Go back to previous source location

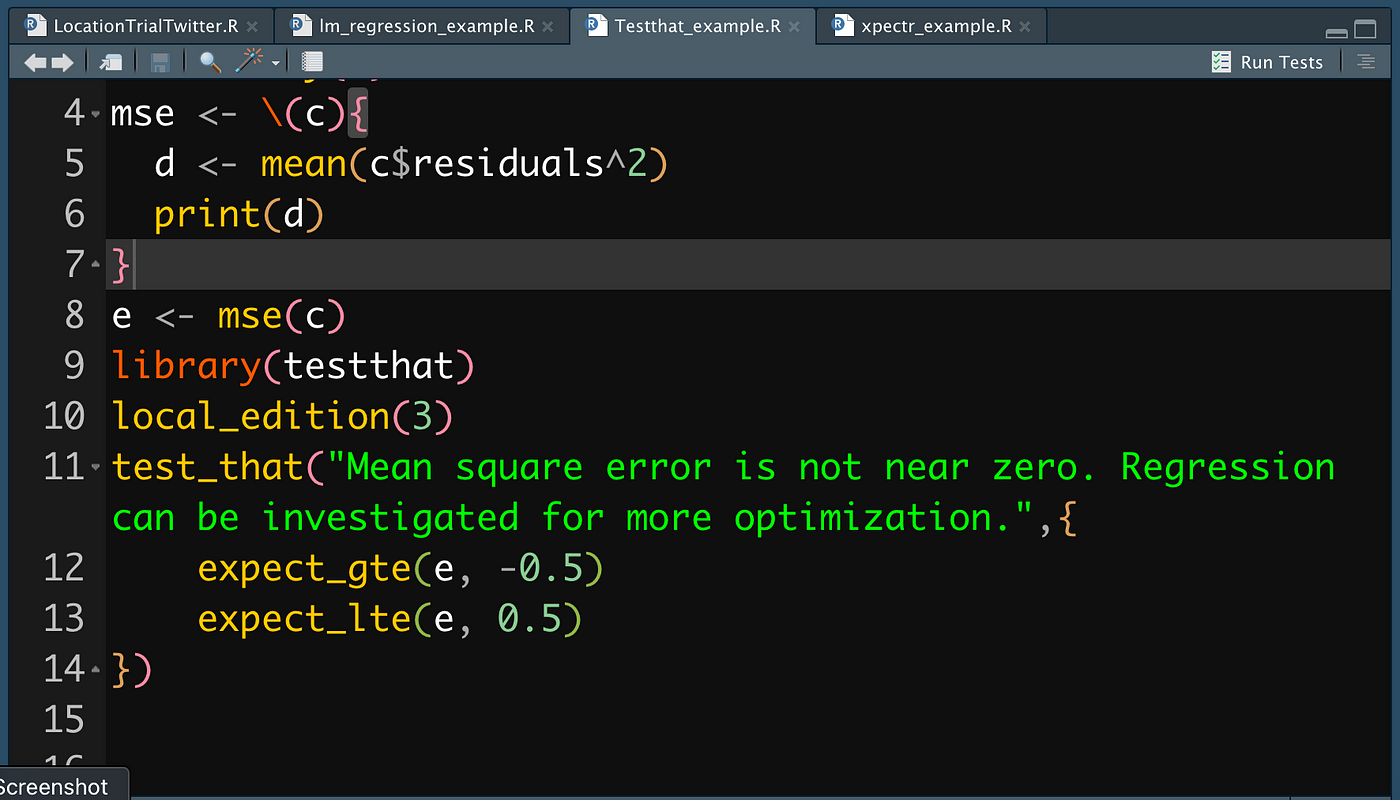[x=35, y=62]
